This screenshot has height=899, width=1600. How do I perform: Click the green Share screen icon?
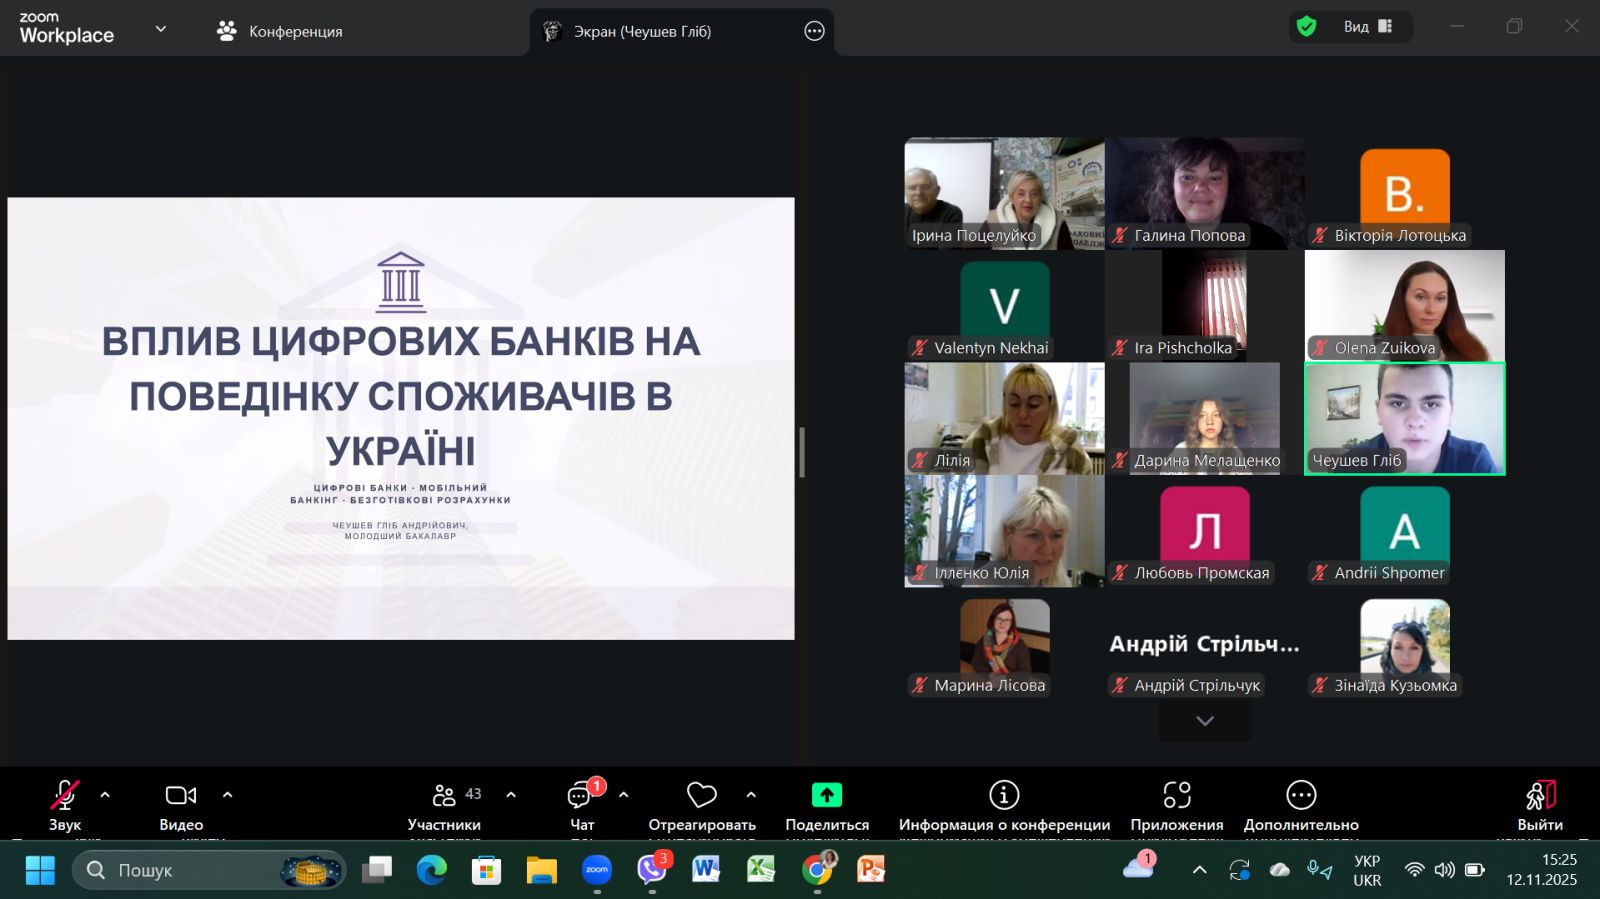(x=826, y=795)
